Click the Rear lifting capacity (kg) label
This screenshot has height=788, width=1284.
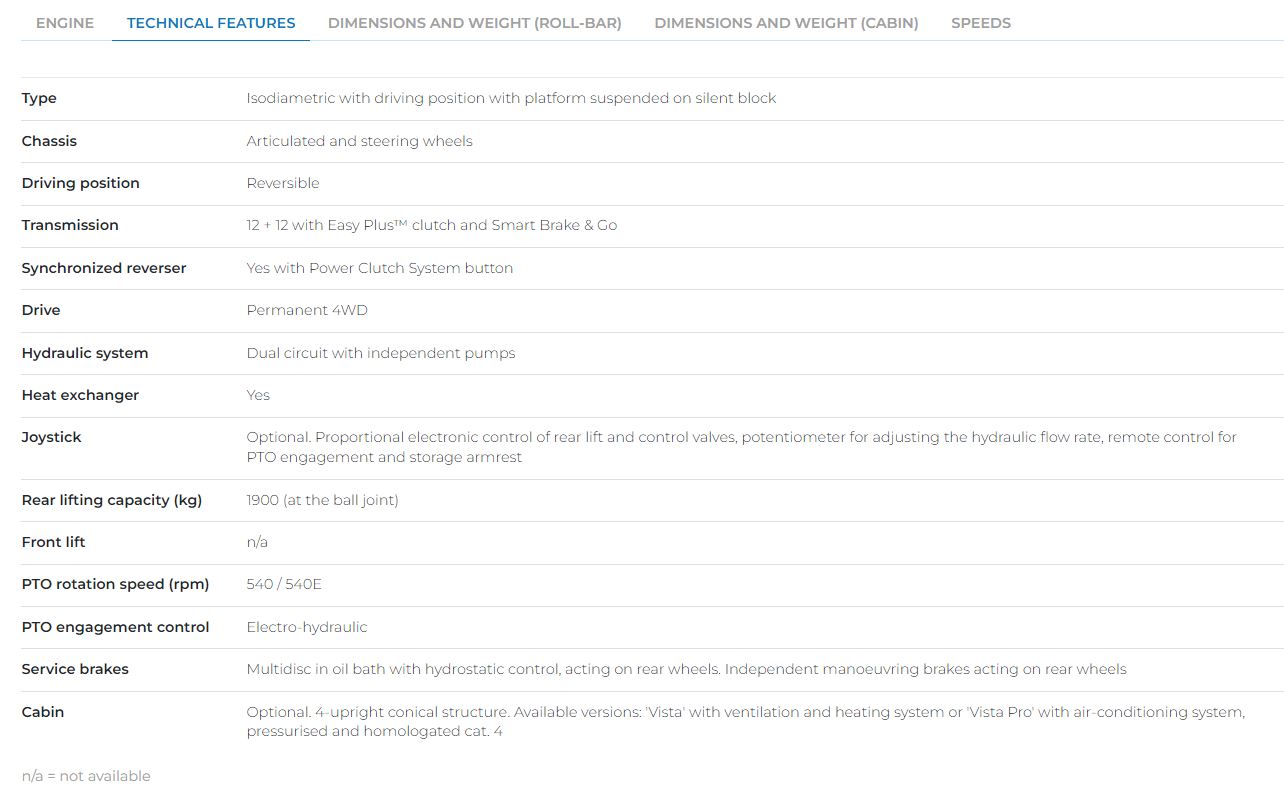pyautogui.click(x=112, y=500)
